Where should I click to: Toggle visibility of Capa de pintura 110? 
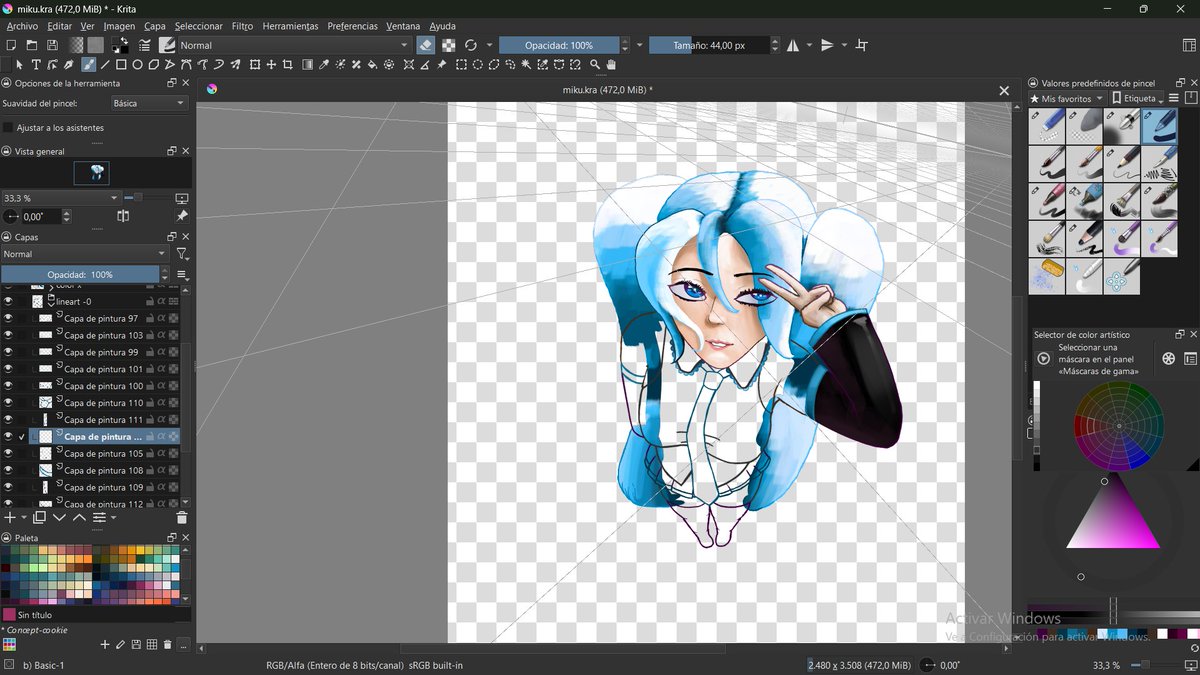point(8,402)
